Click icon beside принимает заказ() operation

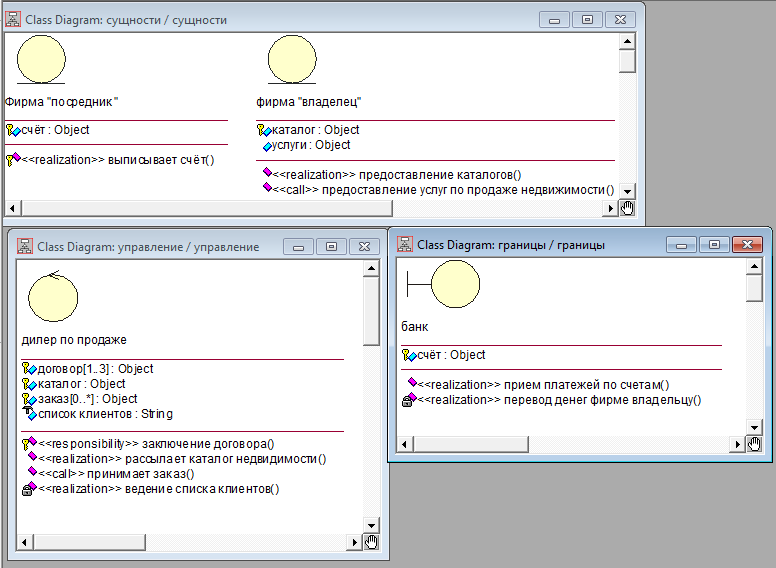pos(33,471)
